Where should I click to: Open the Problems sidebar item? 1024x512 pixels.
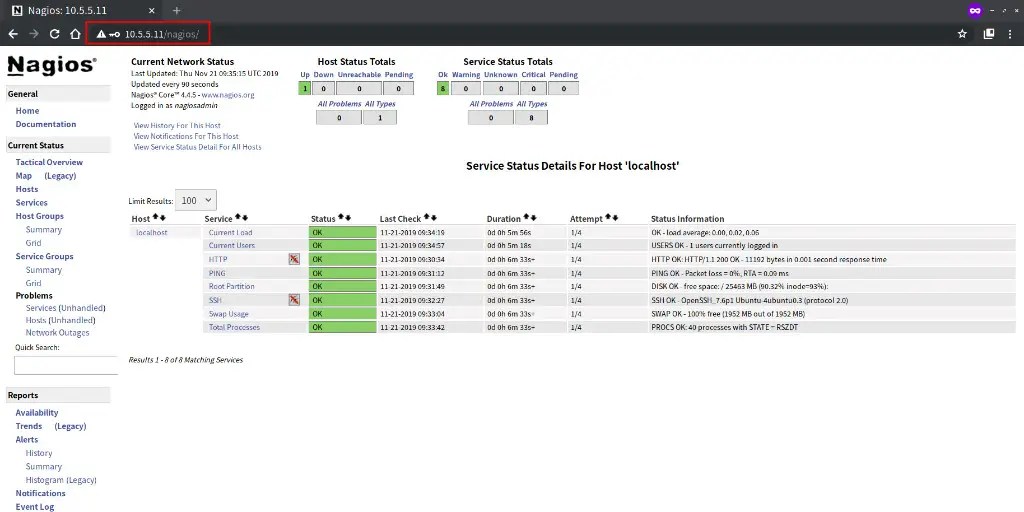34,295
